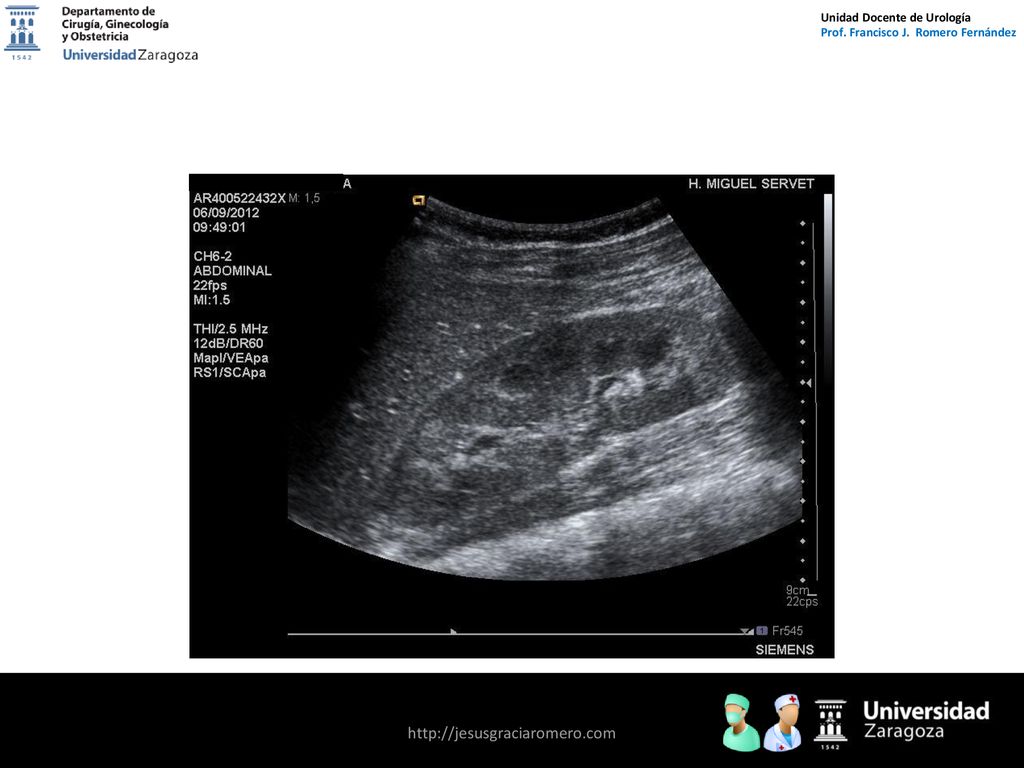Click the Universidad Zaragoza footer crest
The width and height of the screenshot is (1024, 768).
click(830, 724)
